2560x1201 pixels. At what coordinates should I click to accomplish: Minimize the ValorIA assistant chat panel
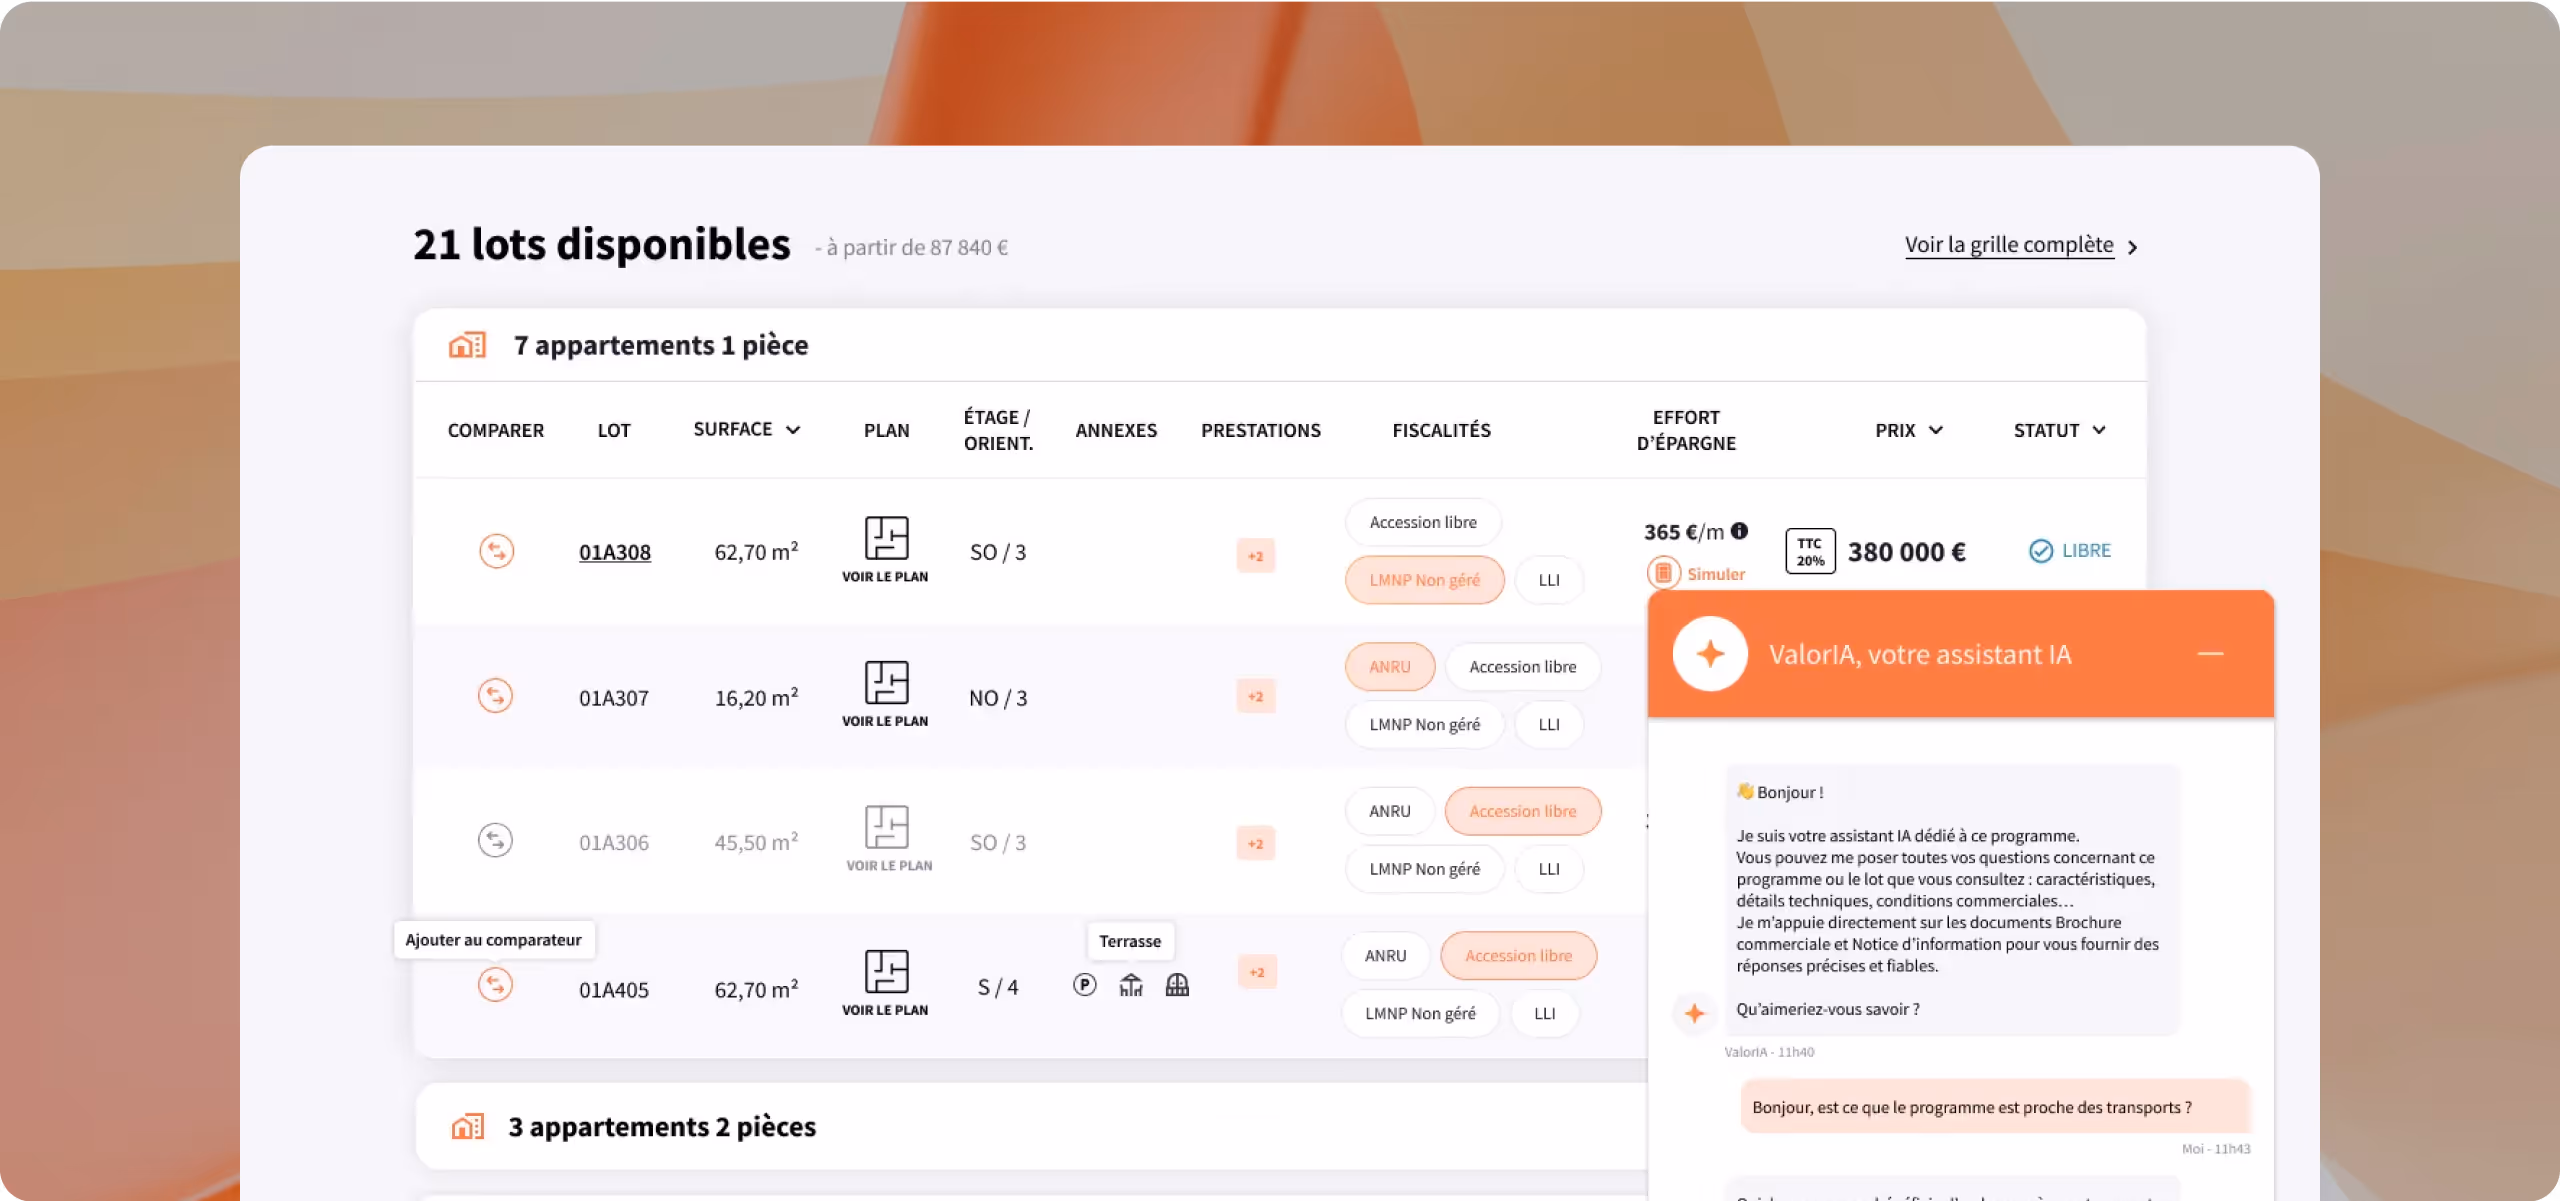point(2210,654)
